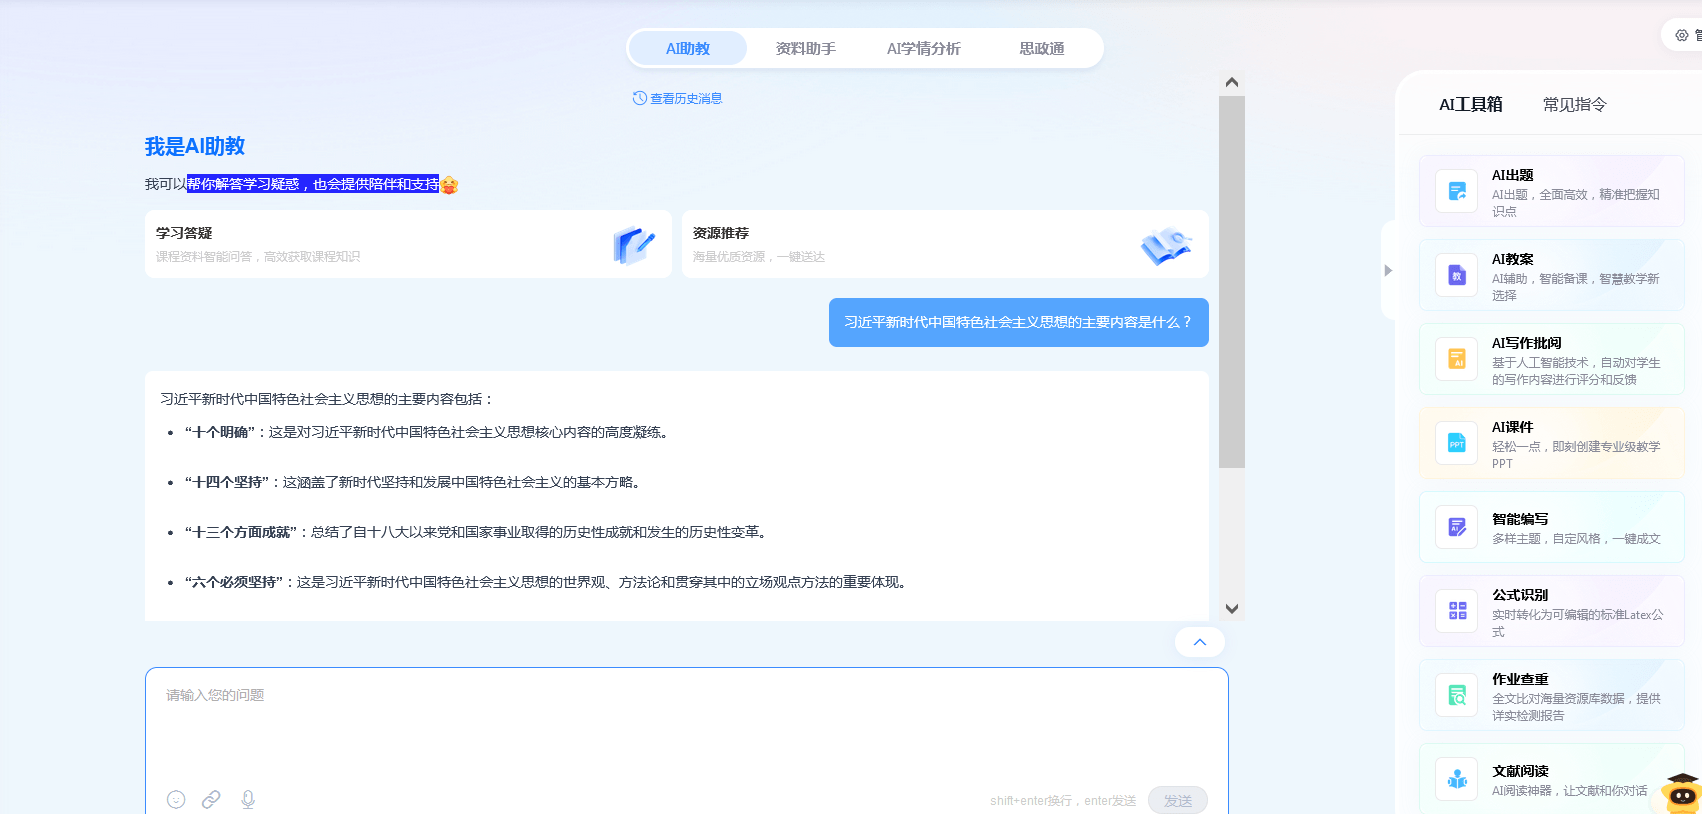Select the 学习答疑 card
Screen dimensions: 1702x814
pyautogui.click(x=408, y=244)
